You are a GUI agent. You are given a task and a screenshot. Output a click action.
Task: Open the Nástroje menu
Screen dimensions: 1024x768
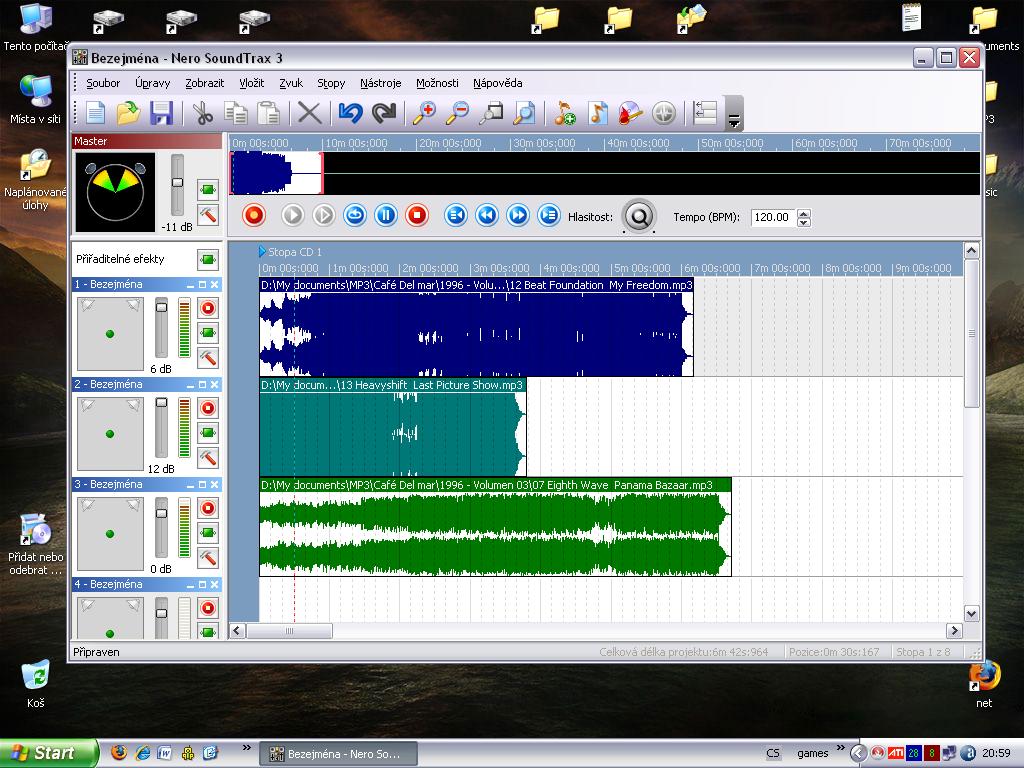tap(381, 83)
